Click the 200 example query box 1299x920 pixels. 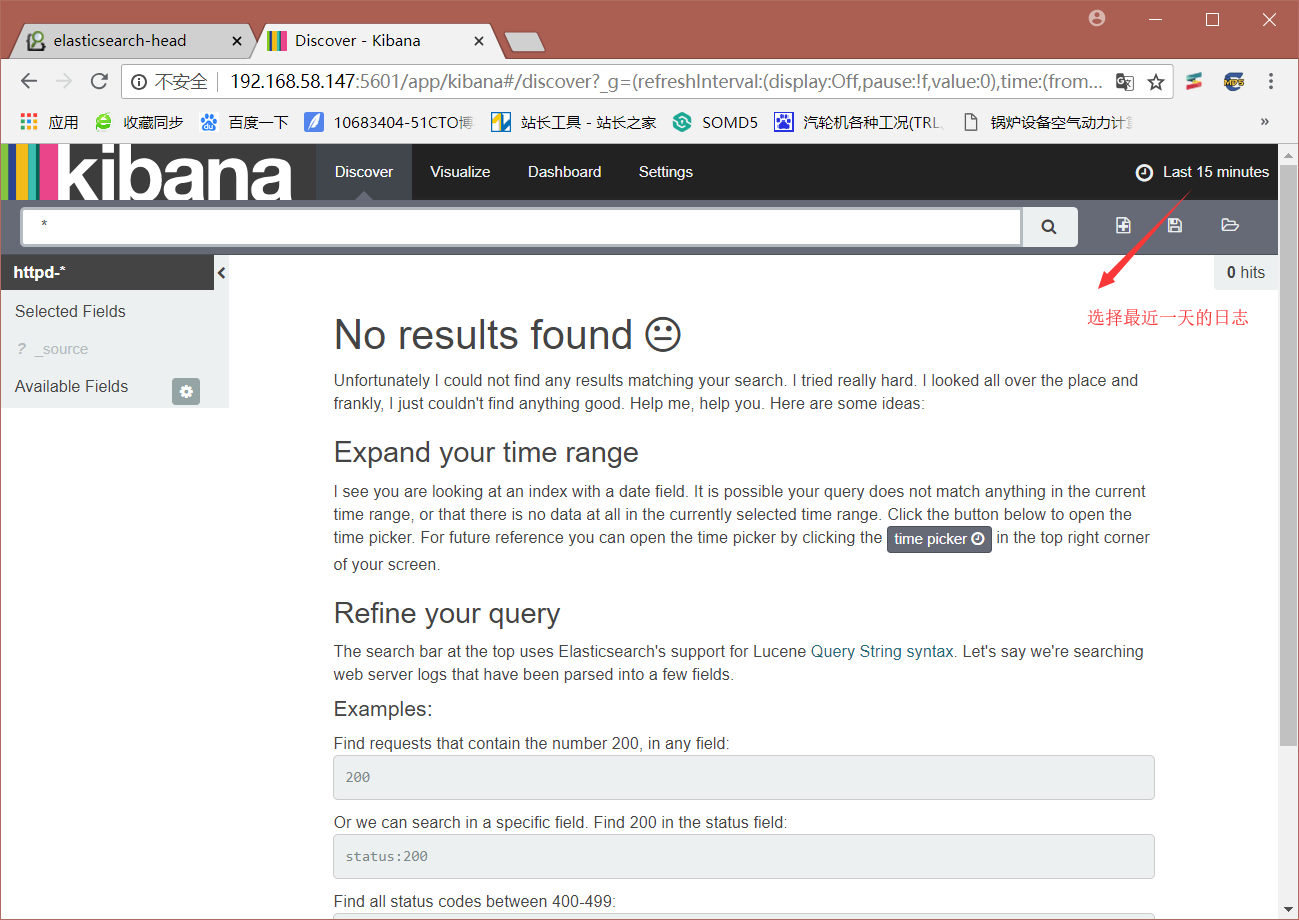click(x=744, y=777)
